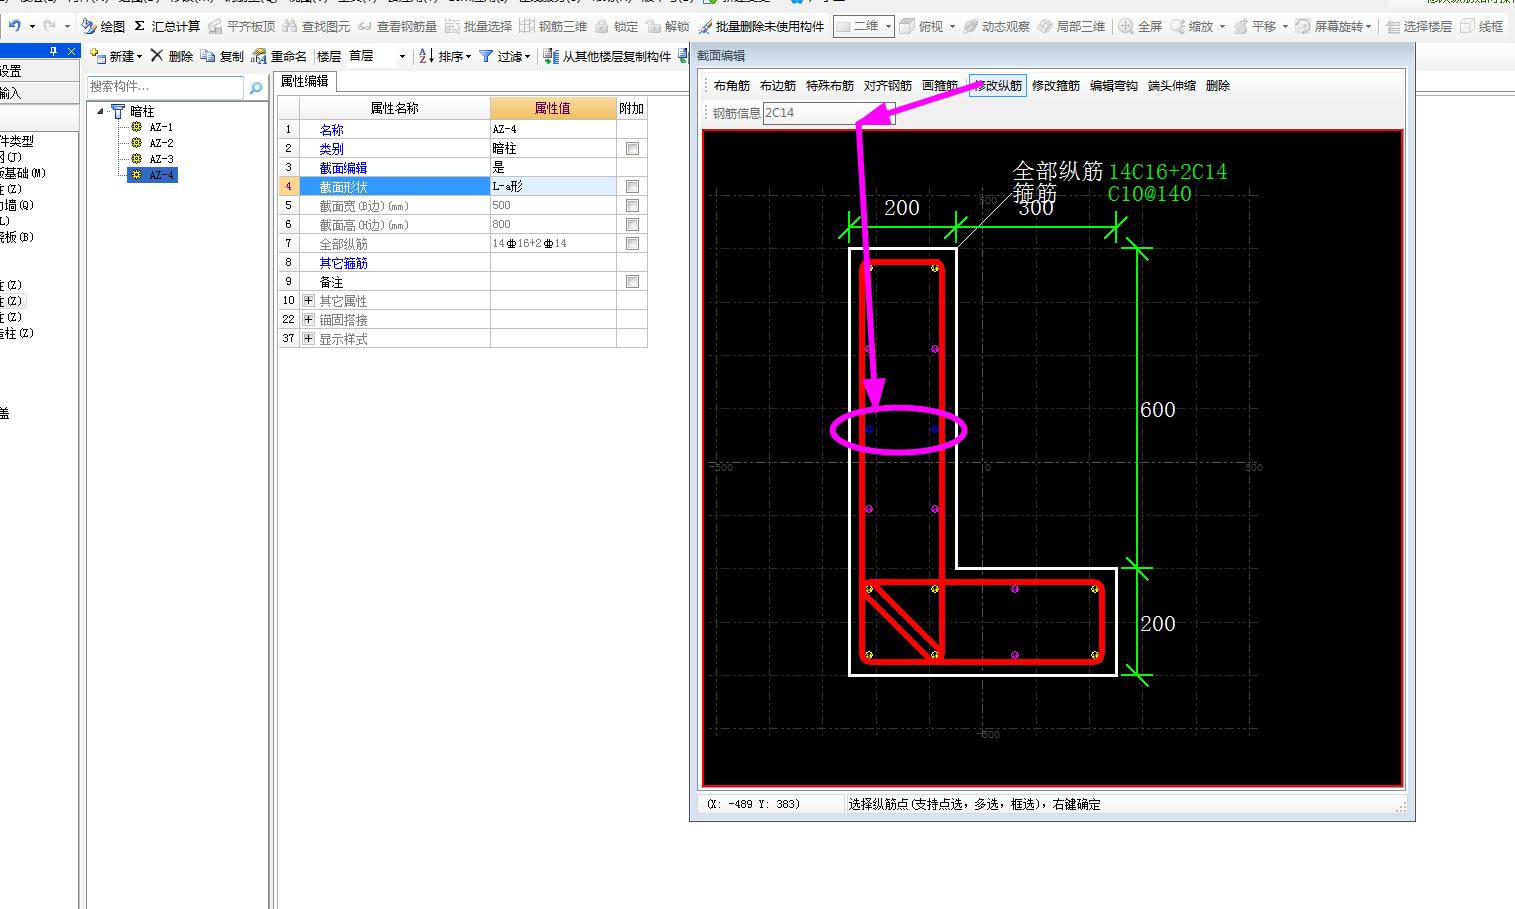
Task: Click the 编辑弯钩 button
Action: point(1114,86)
